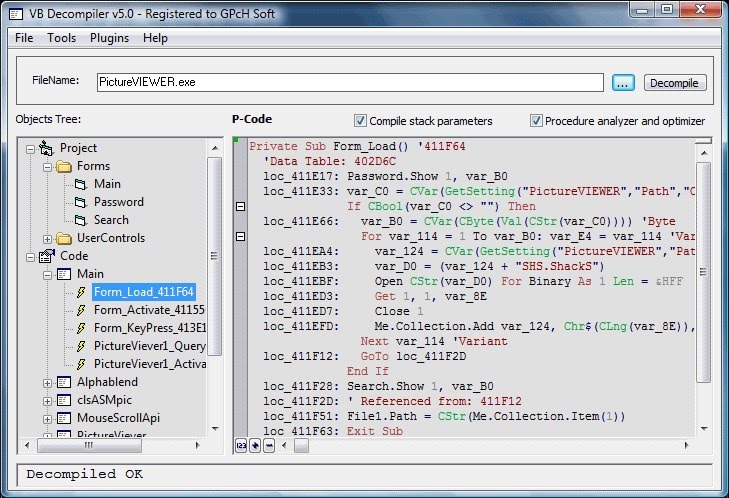Click the Project root icon in tree
This screenshot has width=729, height=498.
point(47,148)
